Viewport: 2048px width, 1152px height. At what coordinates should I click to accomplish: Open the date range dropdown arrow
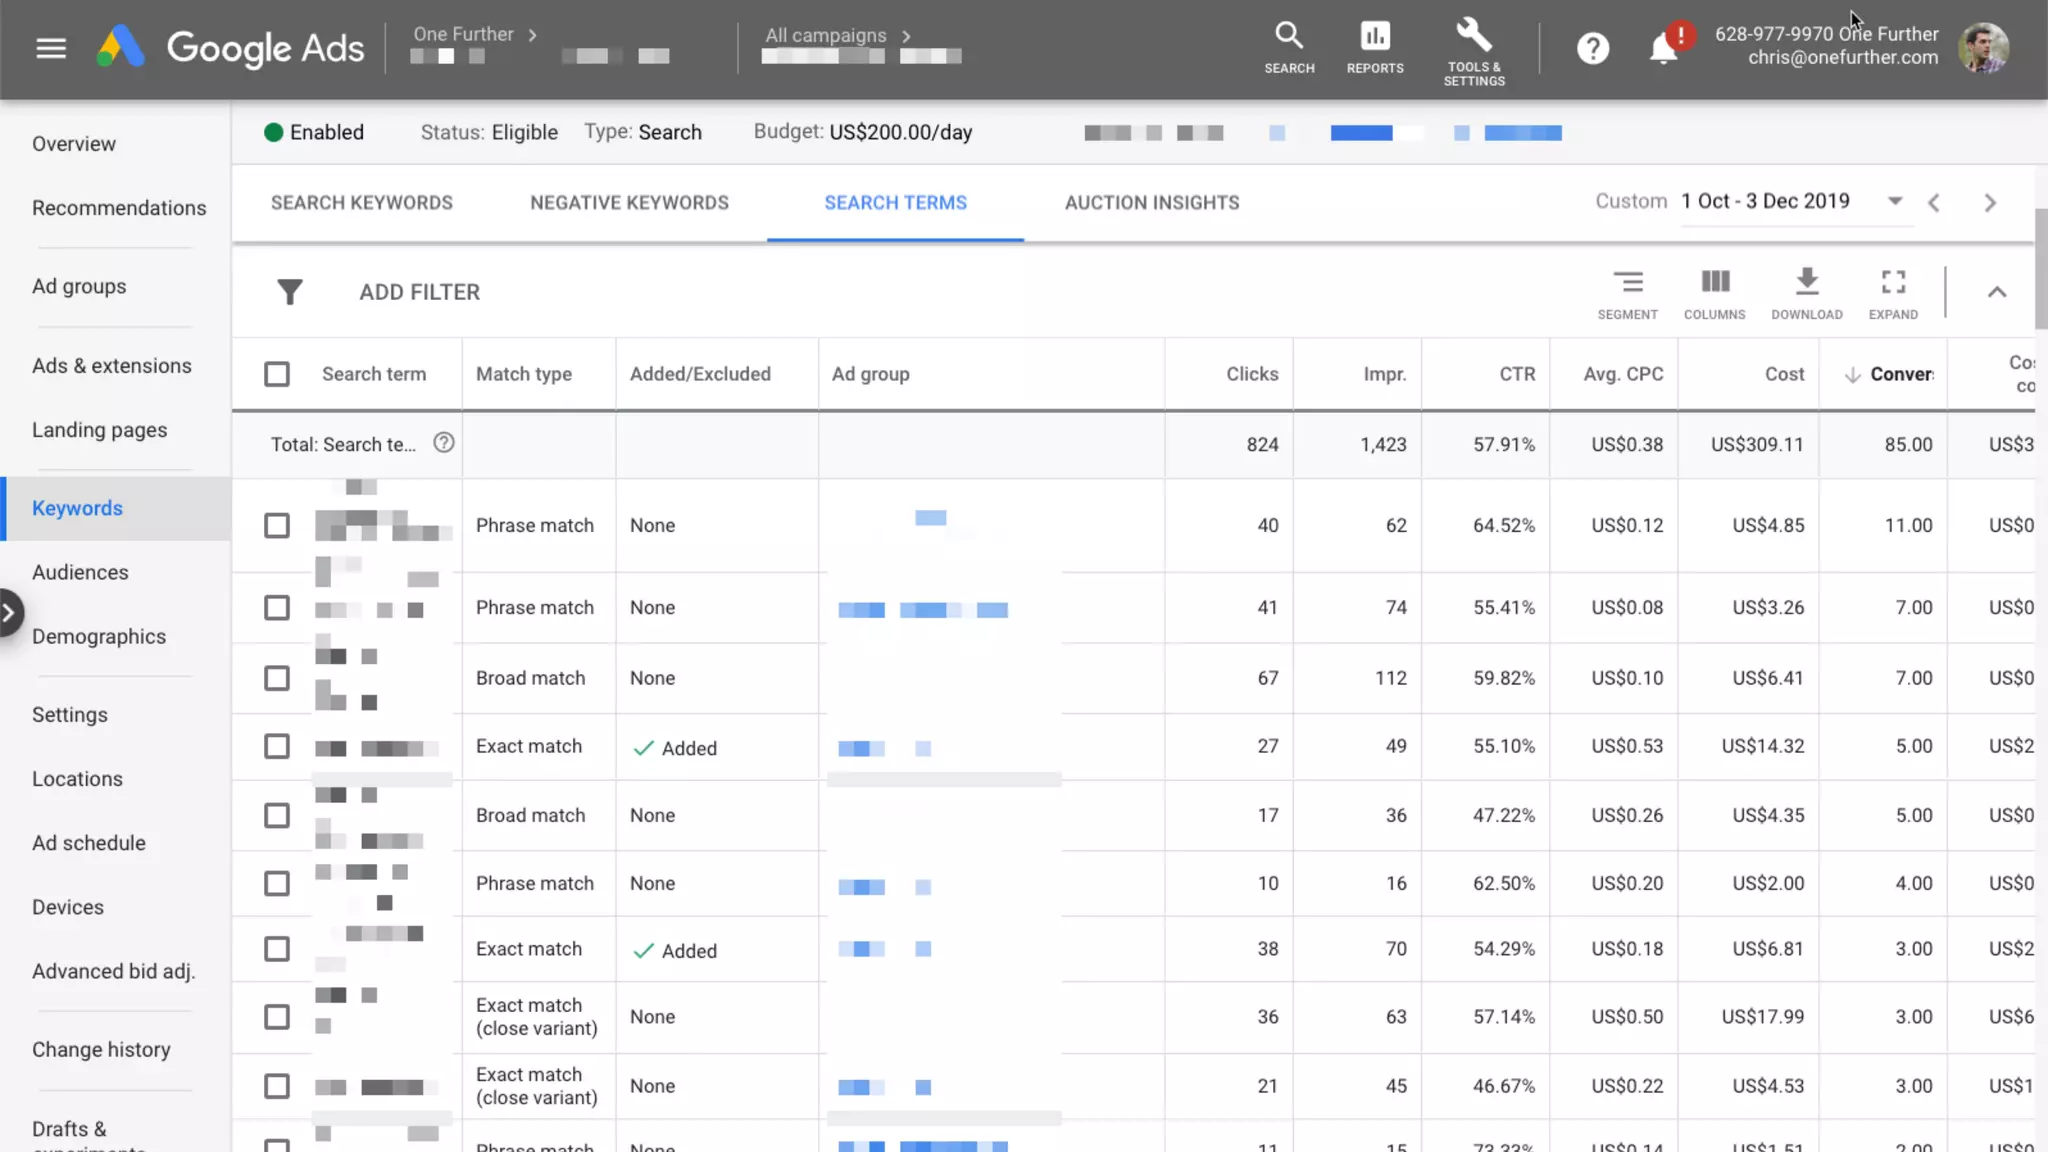click(1894, 201)
